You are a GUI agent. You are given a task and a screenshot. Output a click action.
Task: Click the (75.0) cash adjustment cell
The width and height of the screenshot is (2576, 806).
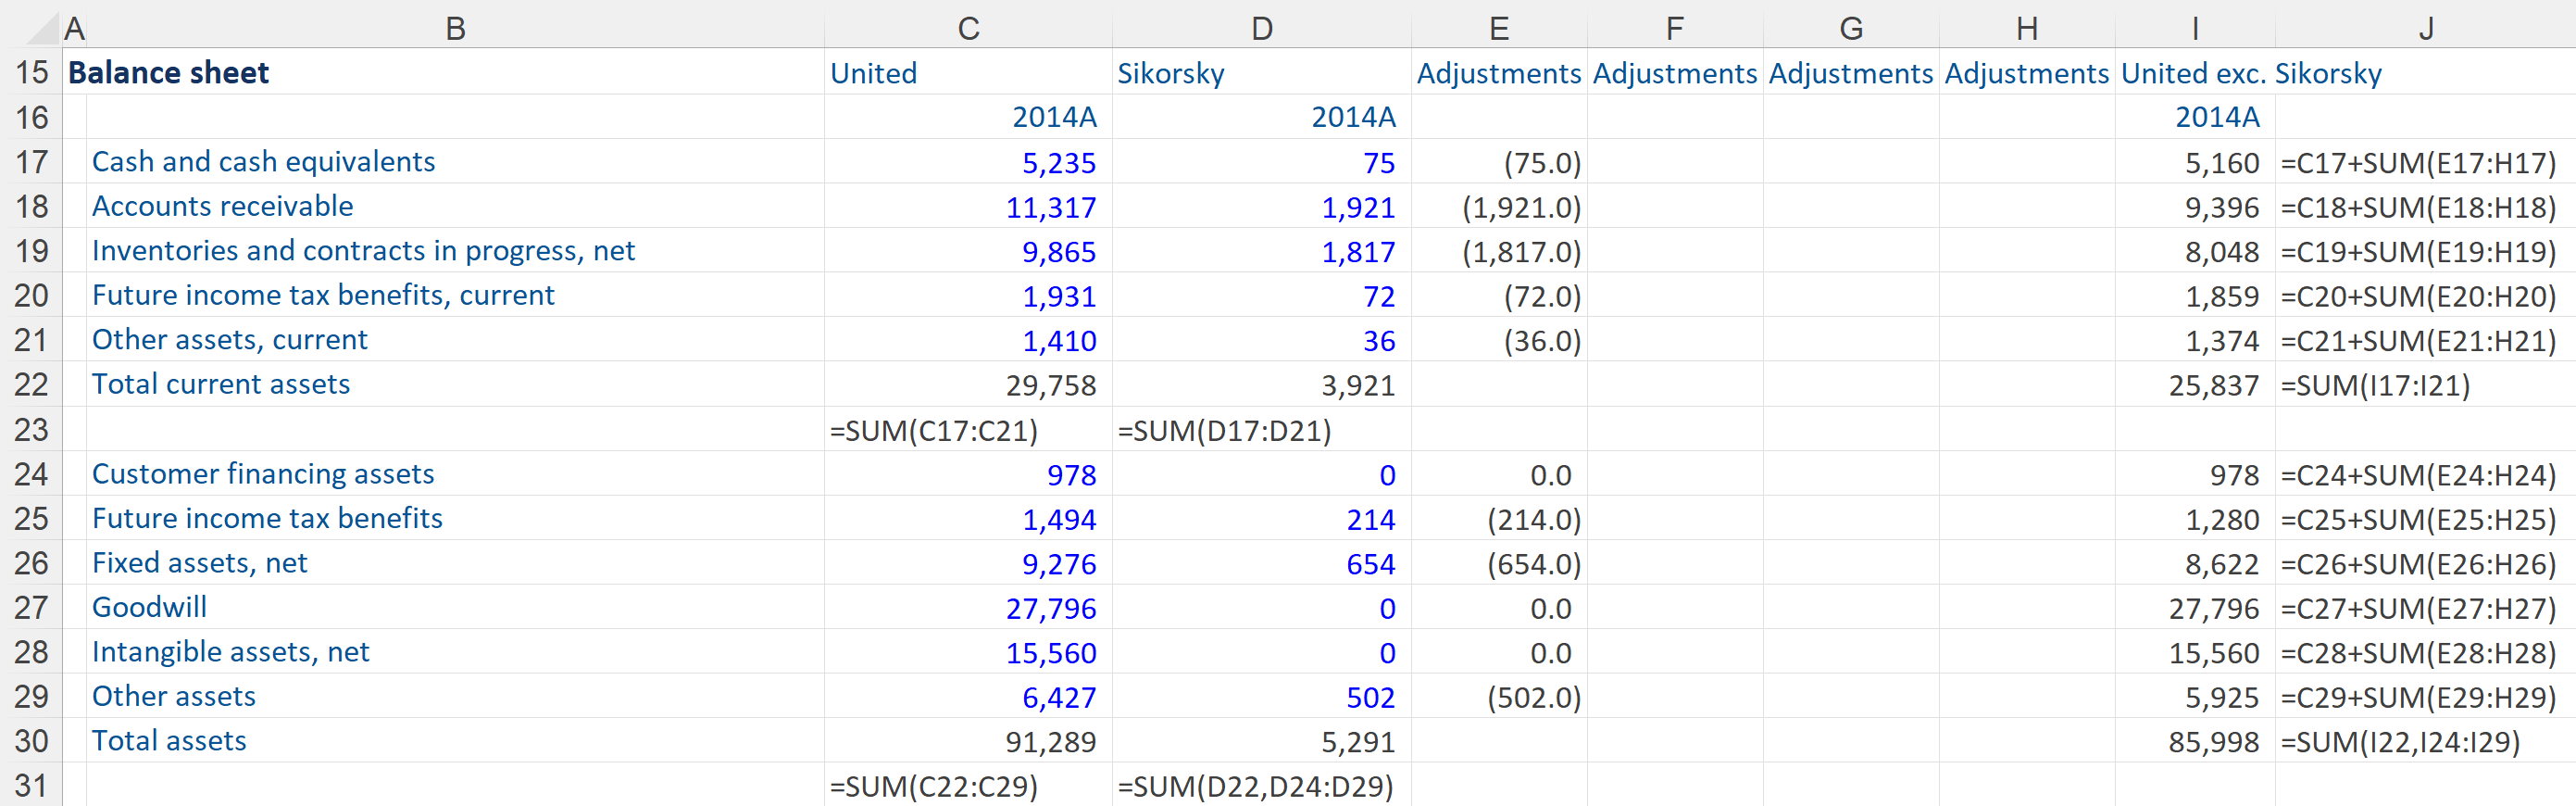tap(1541, 163)
